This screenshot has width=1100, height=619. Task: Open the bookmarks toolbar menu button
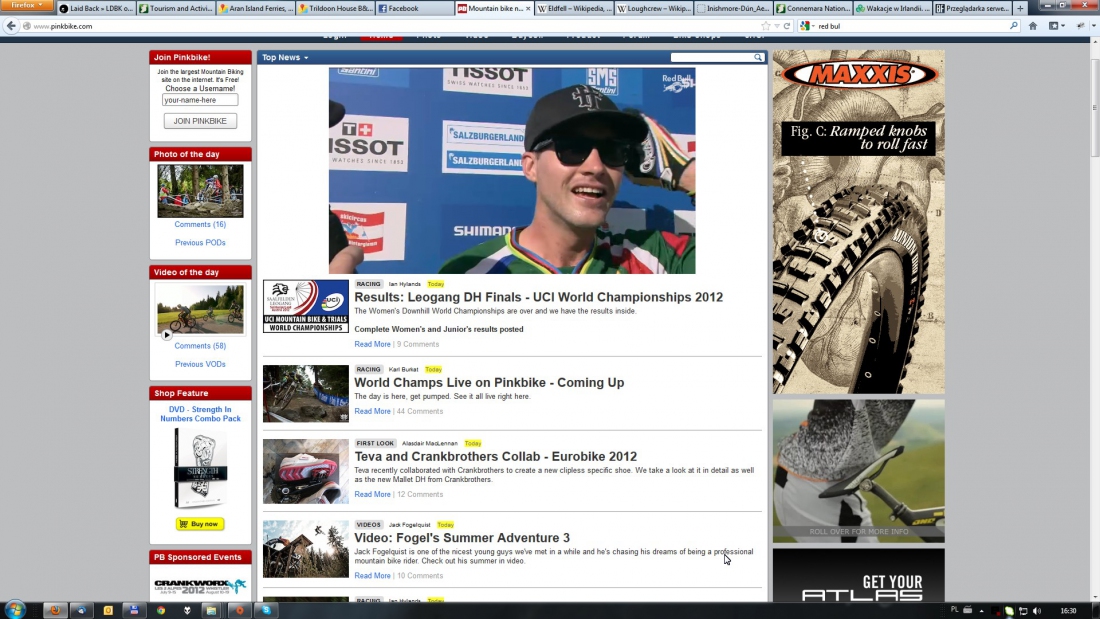[1055, 26]
